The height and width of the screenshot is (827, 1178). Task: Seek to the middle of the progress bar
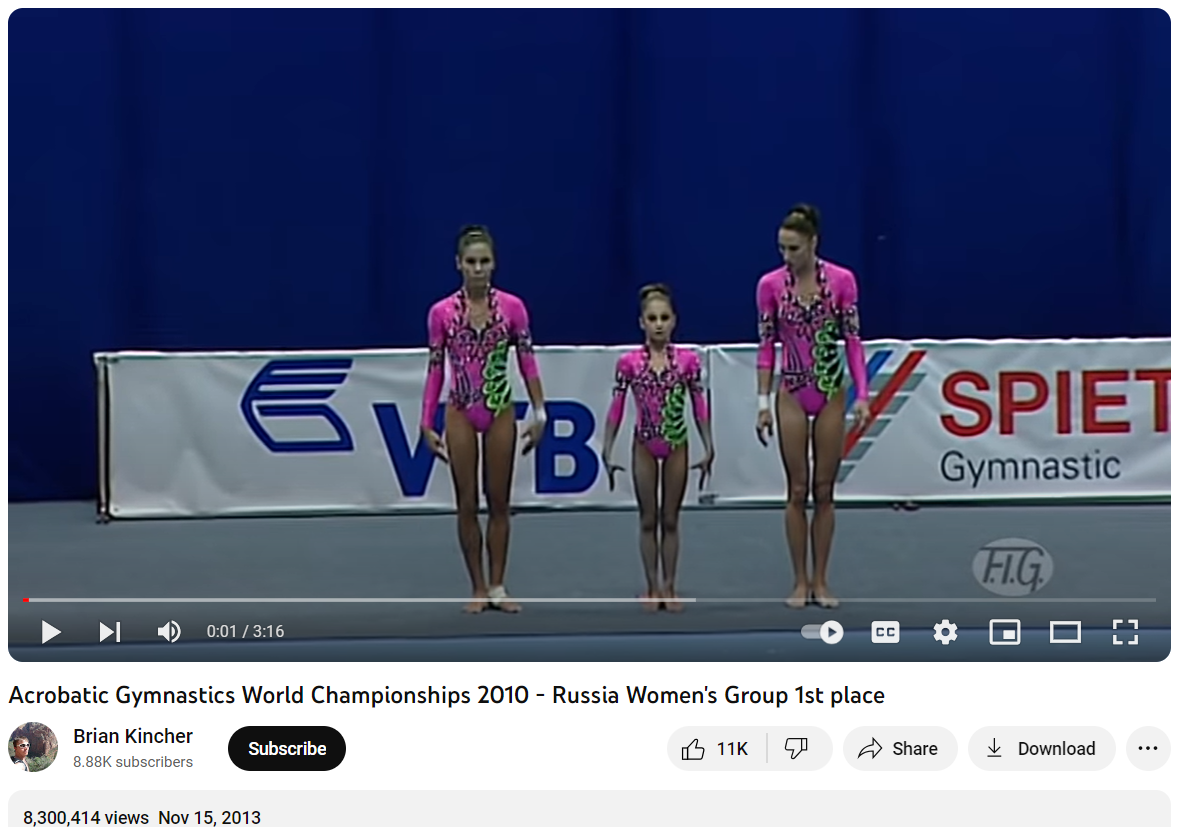pyautogui.click(x=589, y=599)
